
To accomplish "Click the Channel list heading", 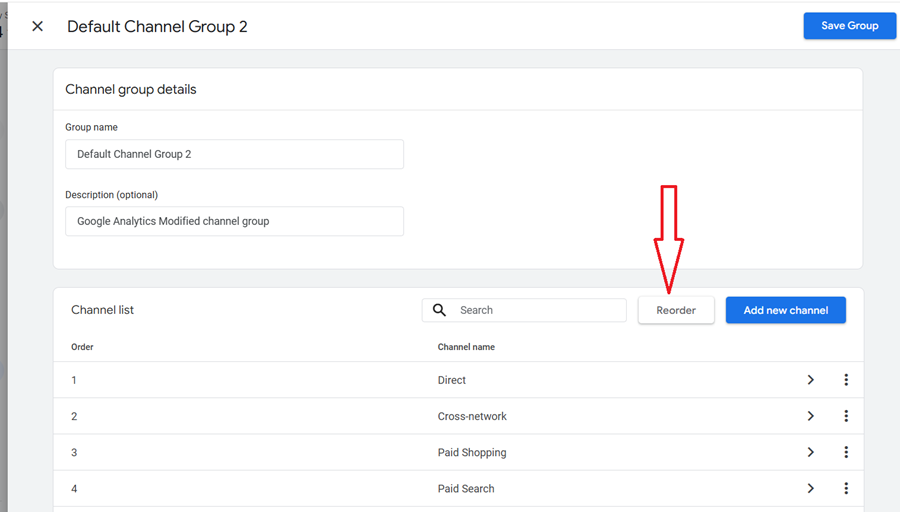I will pos(102,310).
